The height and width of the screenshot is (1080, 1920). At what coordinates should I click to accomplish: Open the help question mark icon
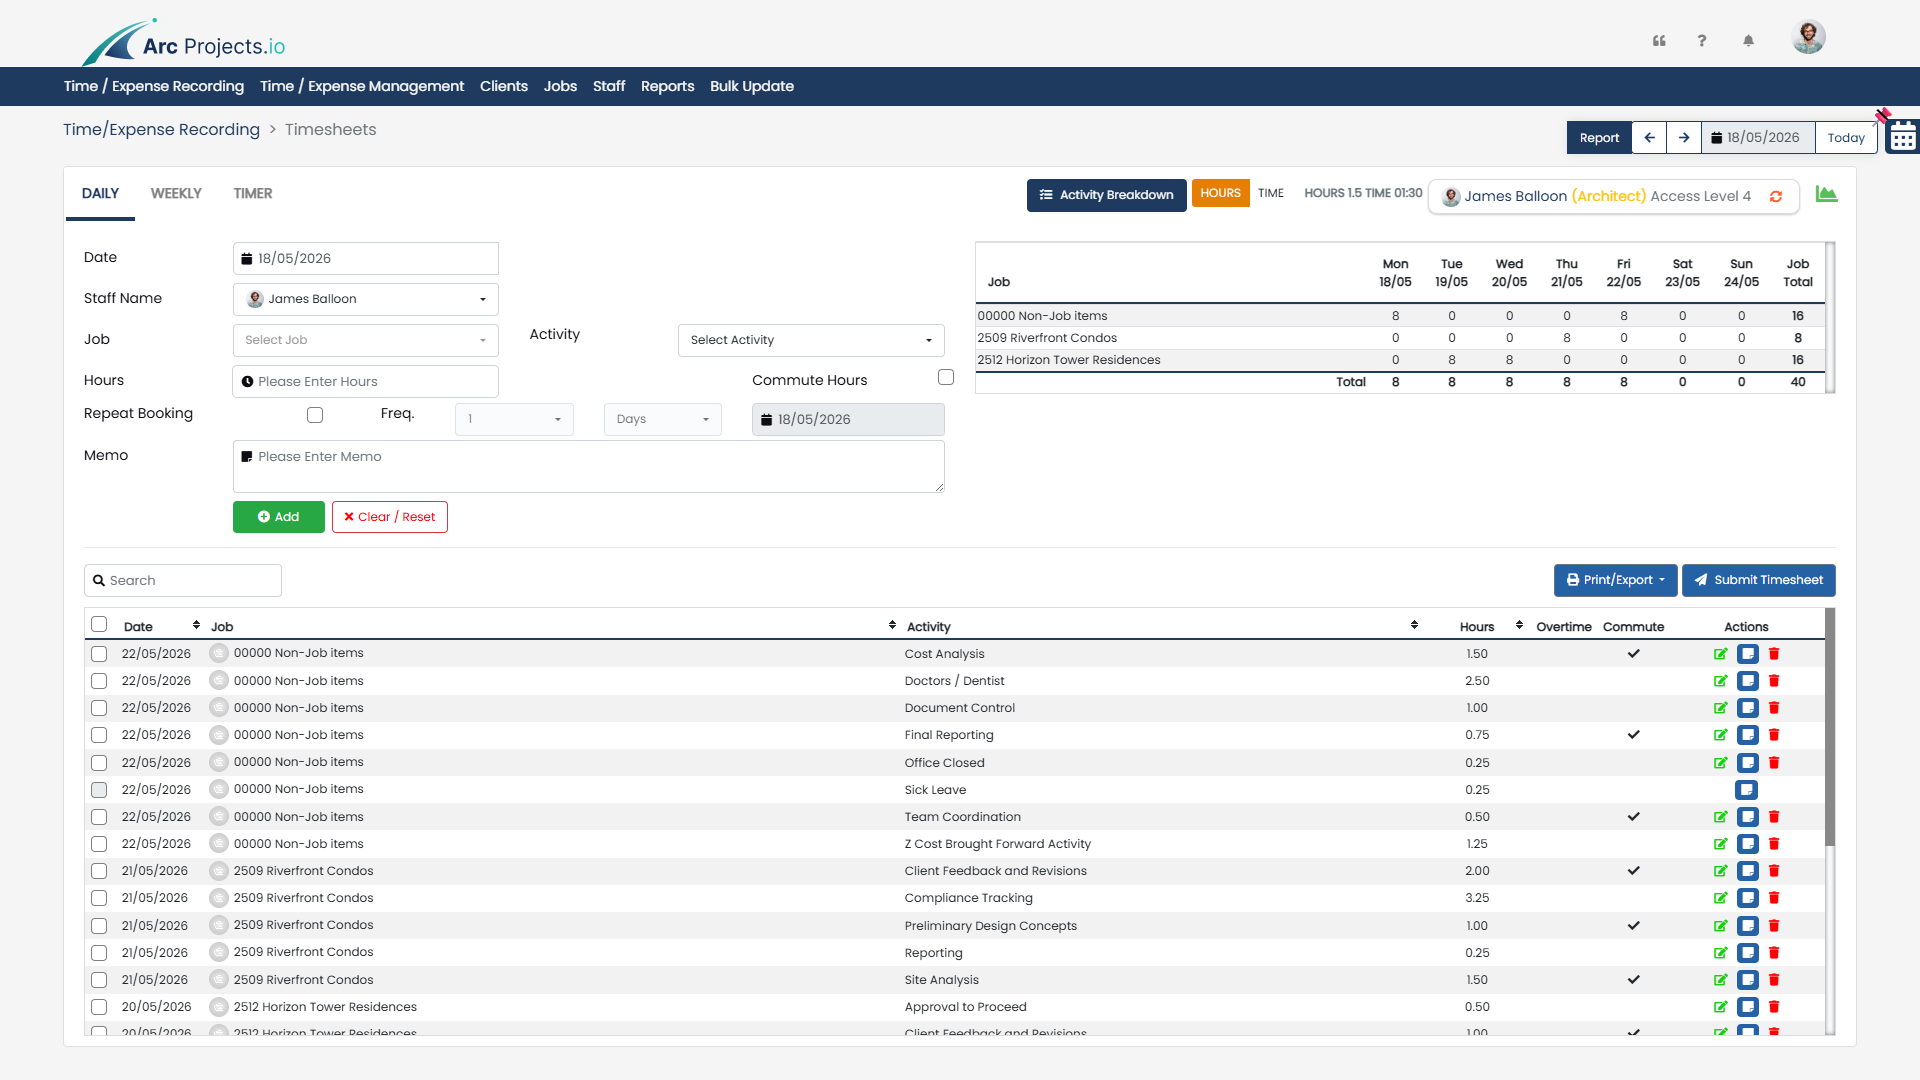pos(1702,41)
